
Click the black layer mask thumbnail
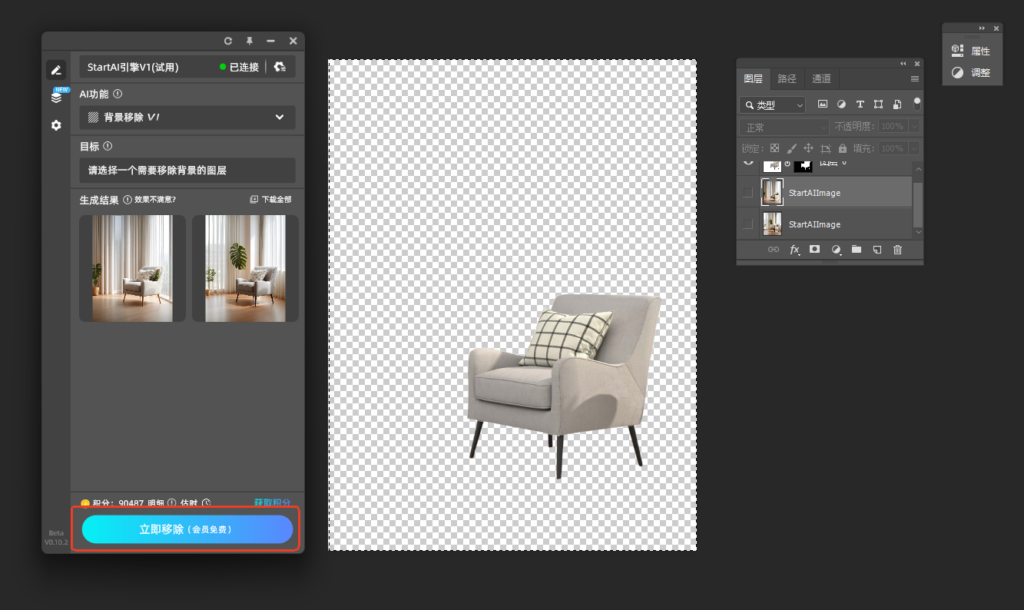click(803, 165)
